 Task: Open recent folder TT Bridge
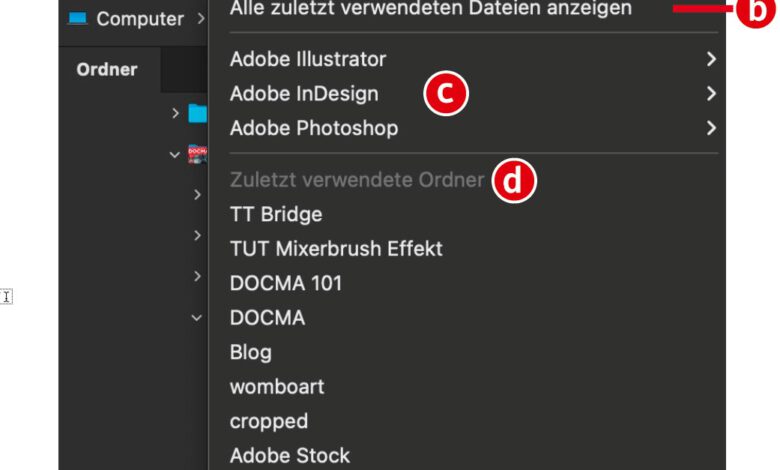click(x=276, y=215)
